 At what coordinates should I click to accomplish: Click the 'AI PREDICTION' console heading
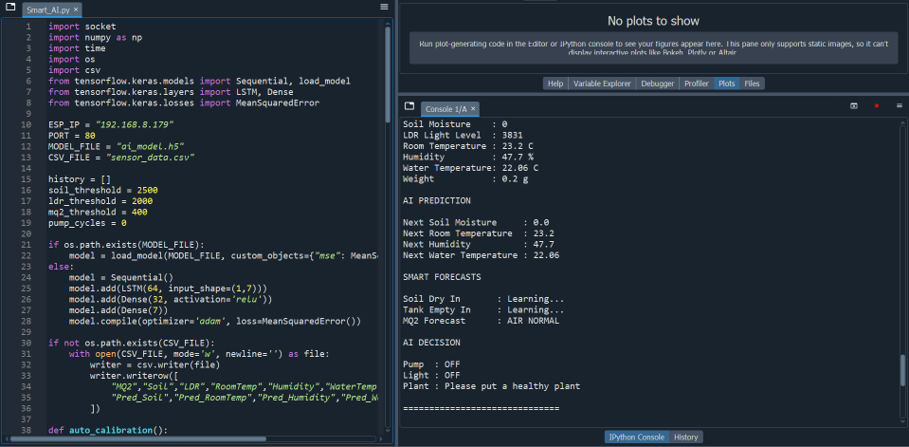(437, 201)
